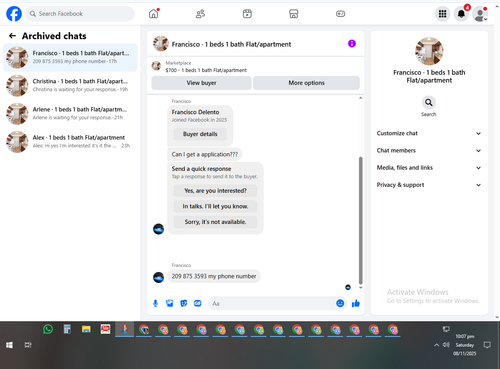Click the microphone voice clip icon

pos(155,303)
